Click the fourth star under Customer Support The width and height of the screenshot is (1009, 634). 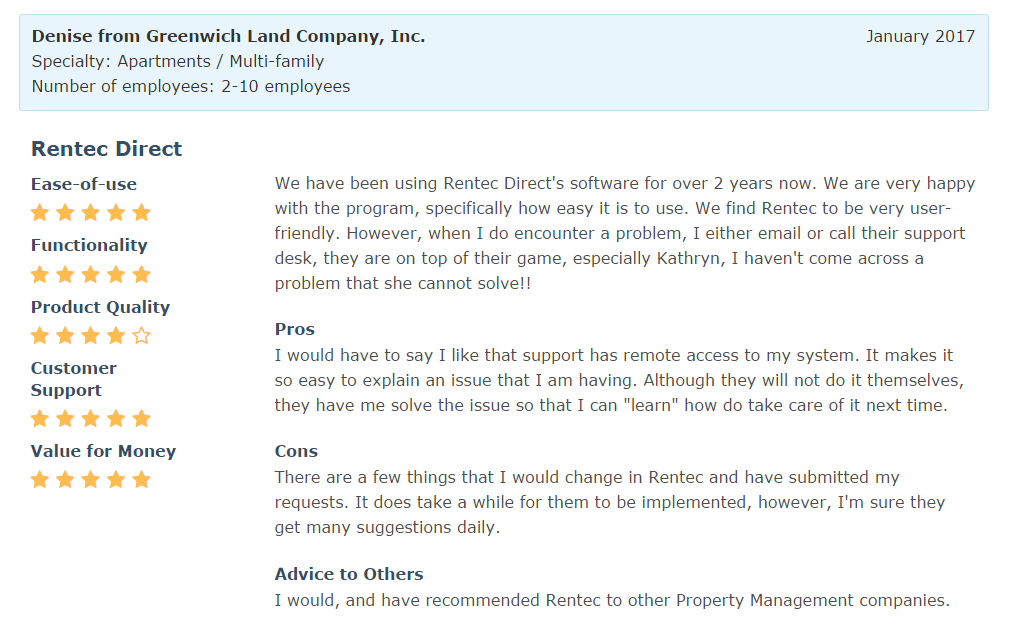(x=116, y=418)
